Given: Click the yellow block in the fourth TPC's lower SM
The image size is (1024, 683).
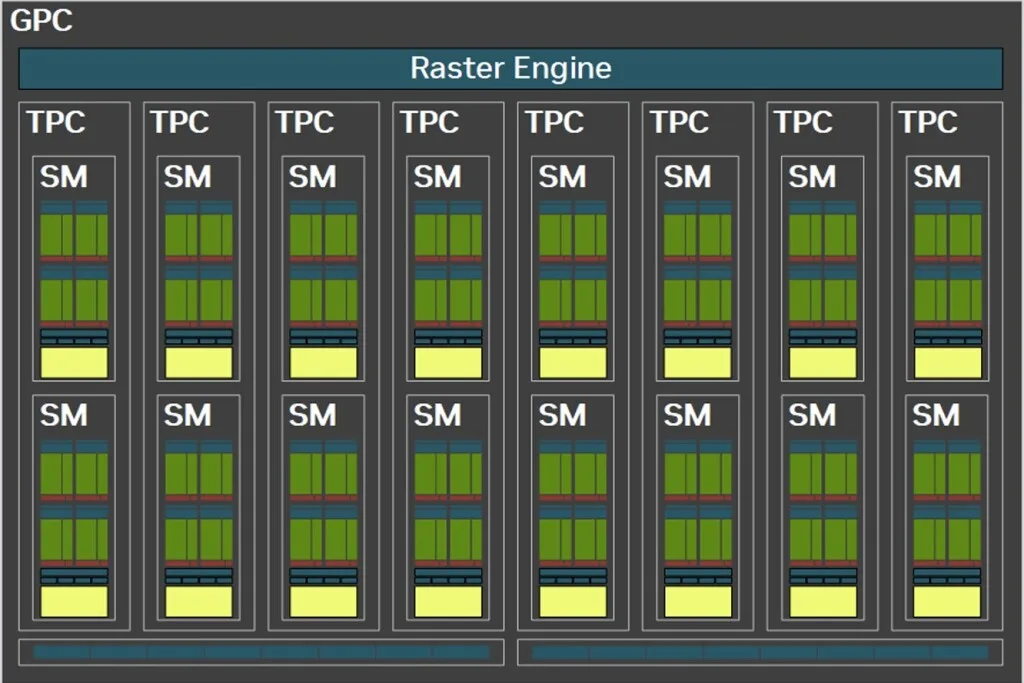Looking at the screenshot, I should click(x=447, y=600).
